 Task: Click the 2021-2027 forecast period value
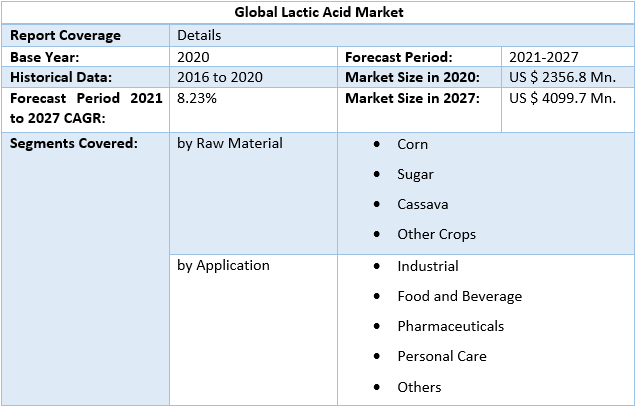point(543,57)
